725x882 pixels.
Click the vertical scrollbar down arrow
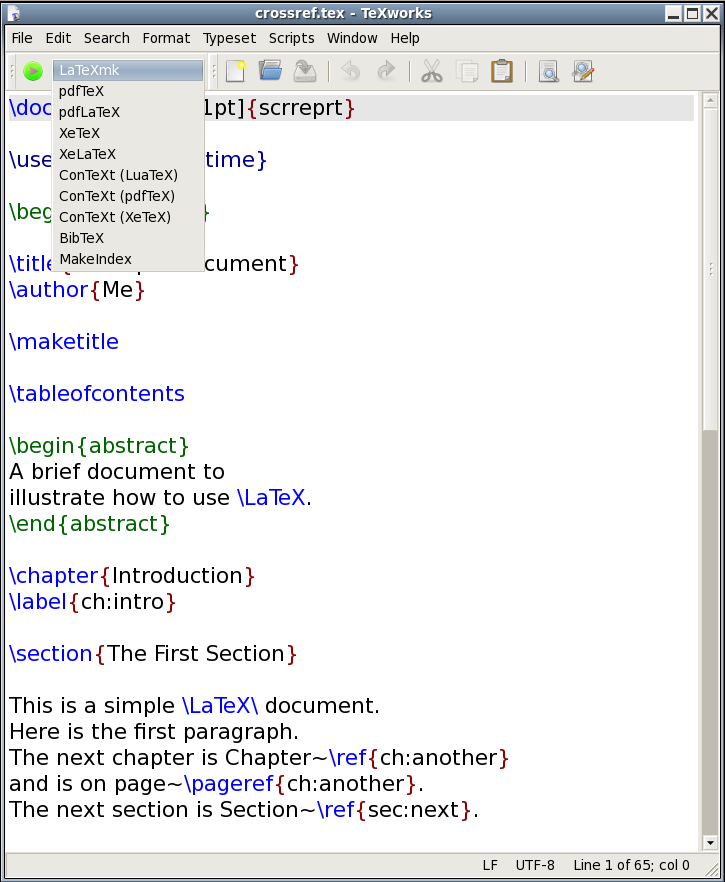[710, 842]
